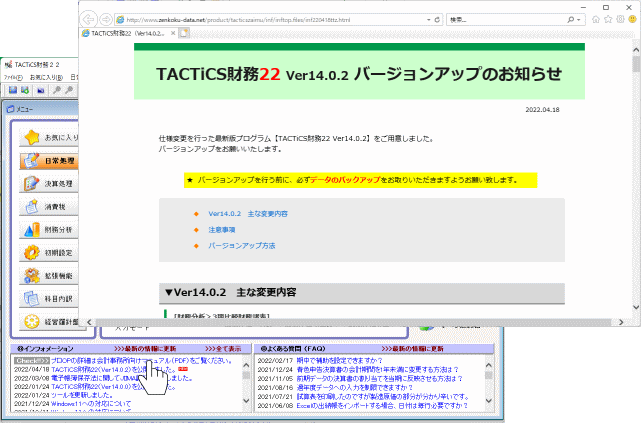Click the メニュー panel header icon

coord(11,109)
